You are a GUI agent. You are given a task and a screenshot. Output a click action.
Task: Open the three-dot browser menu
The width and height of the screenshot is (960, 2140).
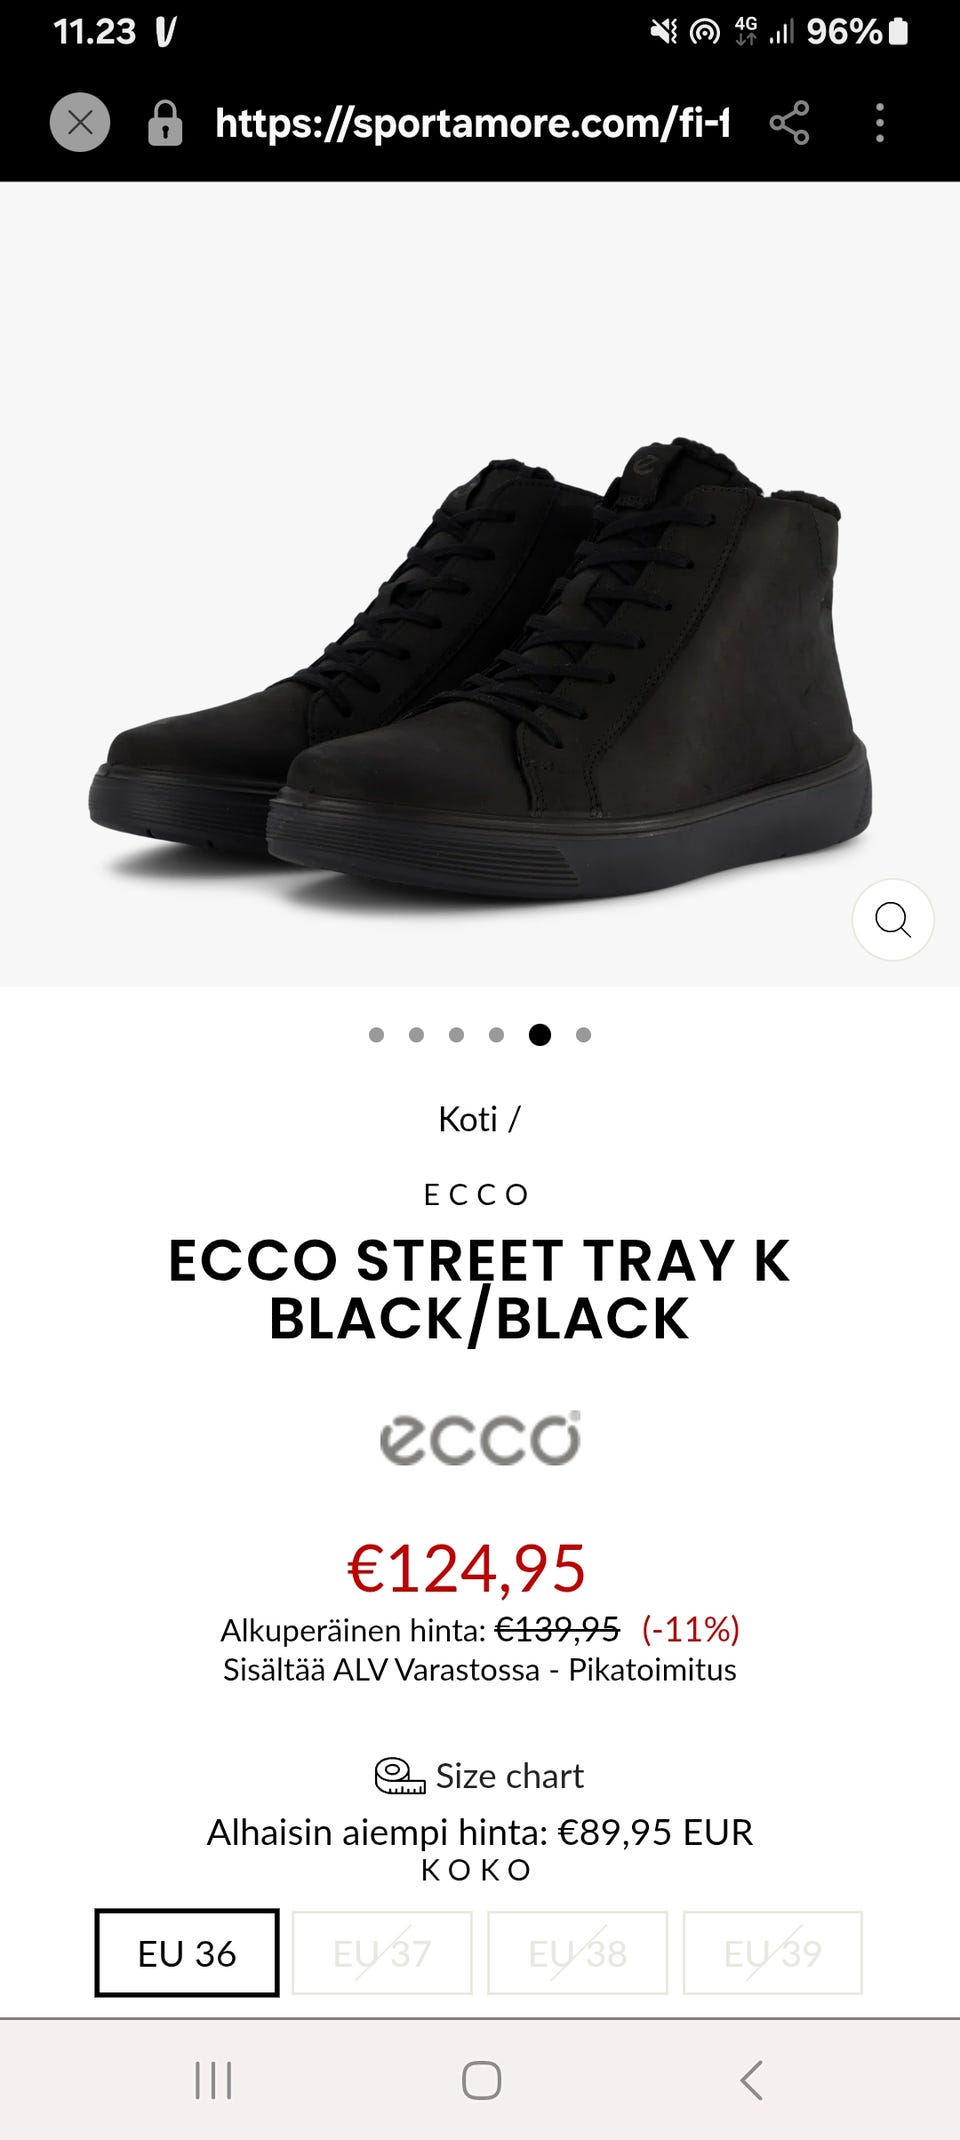pyautogui.click(x=879, y=123)
